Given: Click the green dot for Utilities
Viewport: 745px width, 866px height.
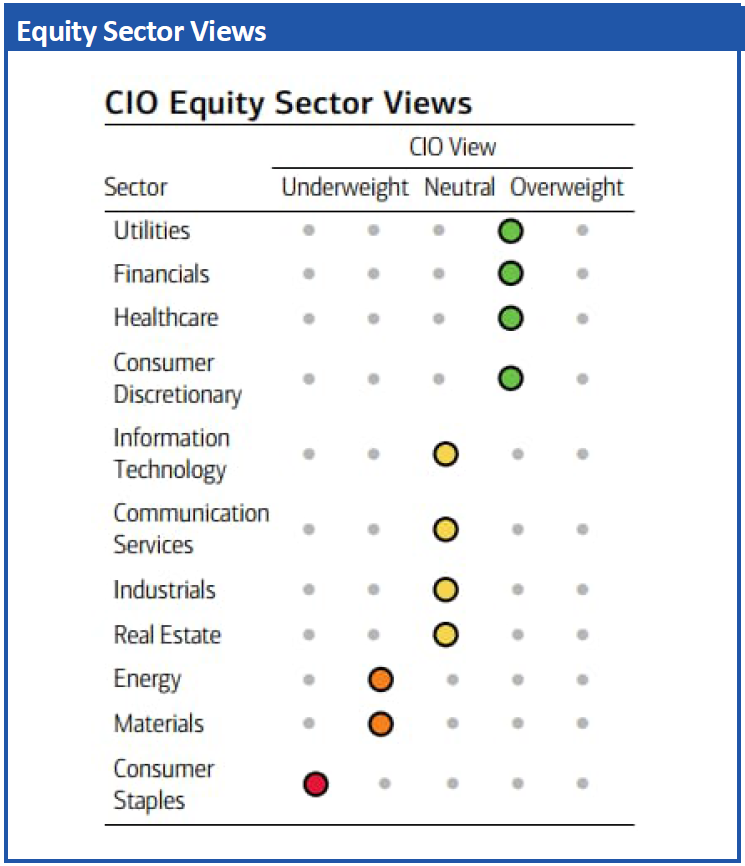Looking at the screenshot, I should 510,231.
